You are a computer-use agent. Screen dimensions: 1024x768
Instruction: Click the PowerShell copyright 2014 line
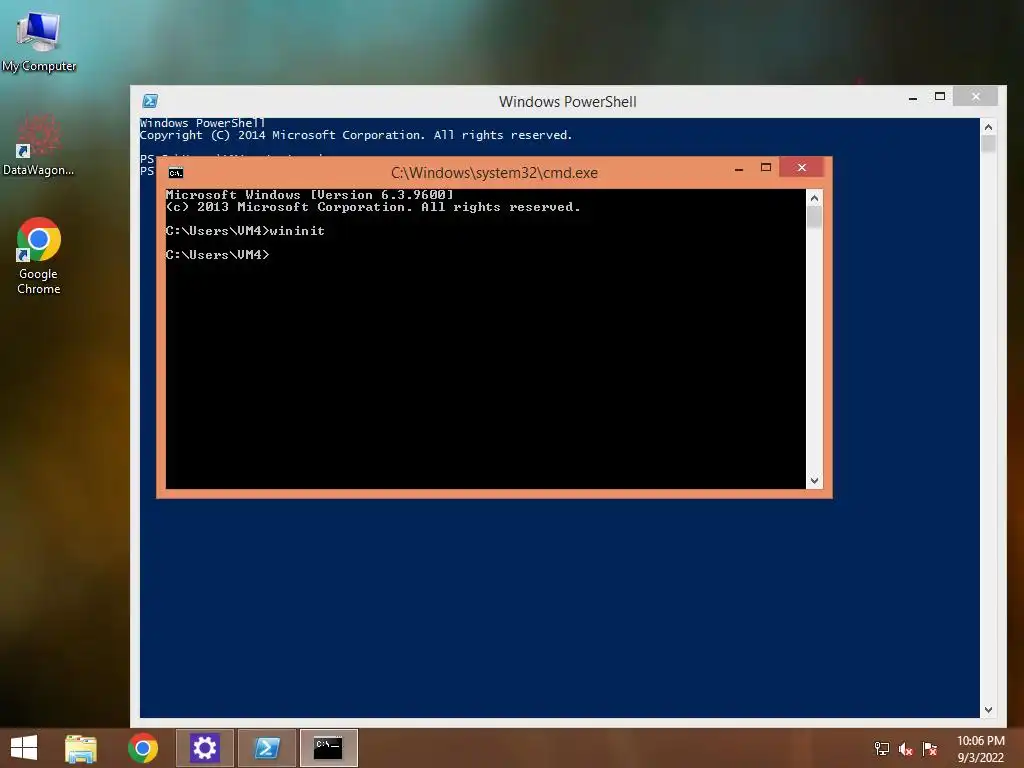[356, 135]
